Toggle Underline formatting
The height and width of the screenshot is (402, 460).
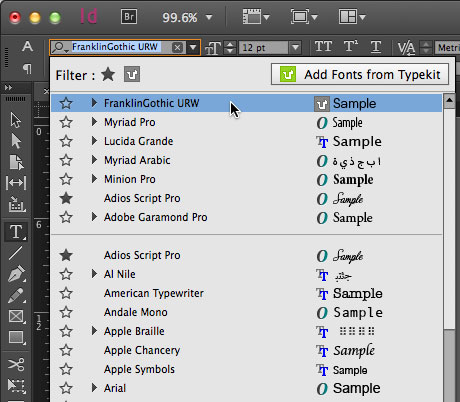pyautogui.click(x=376, y=47)
